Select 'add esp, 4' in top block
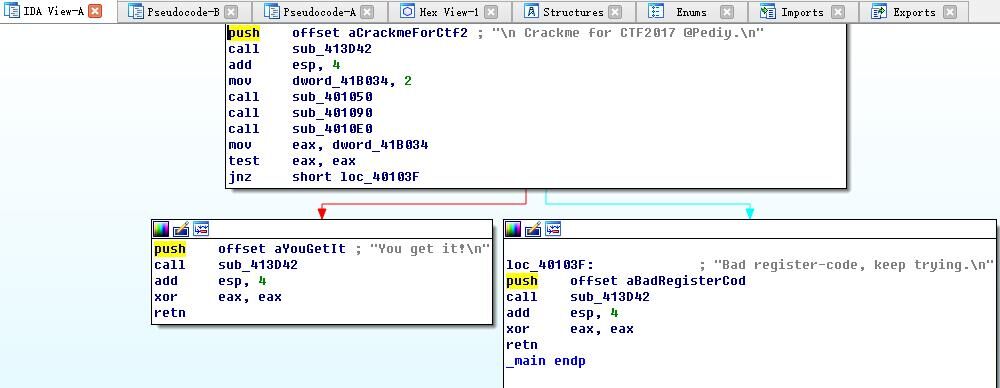Viewport: 1000px width, 388px height. point(285,64)
